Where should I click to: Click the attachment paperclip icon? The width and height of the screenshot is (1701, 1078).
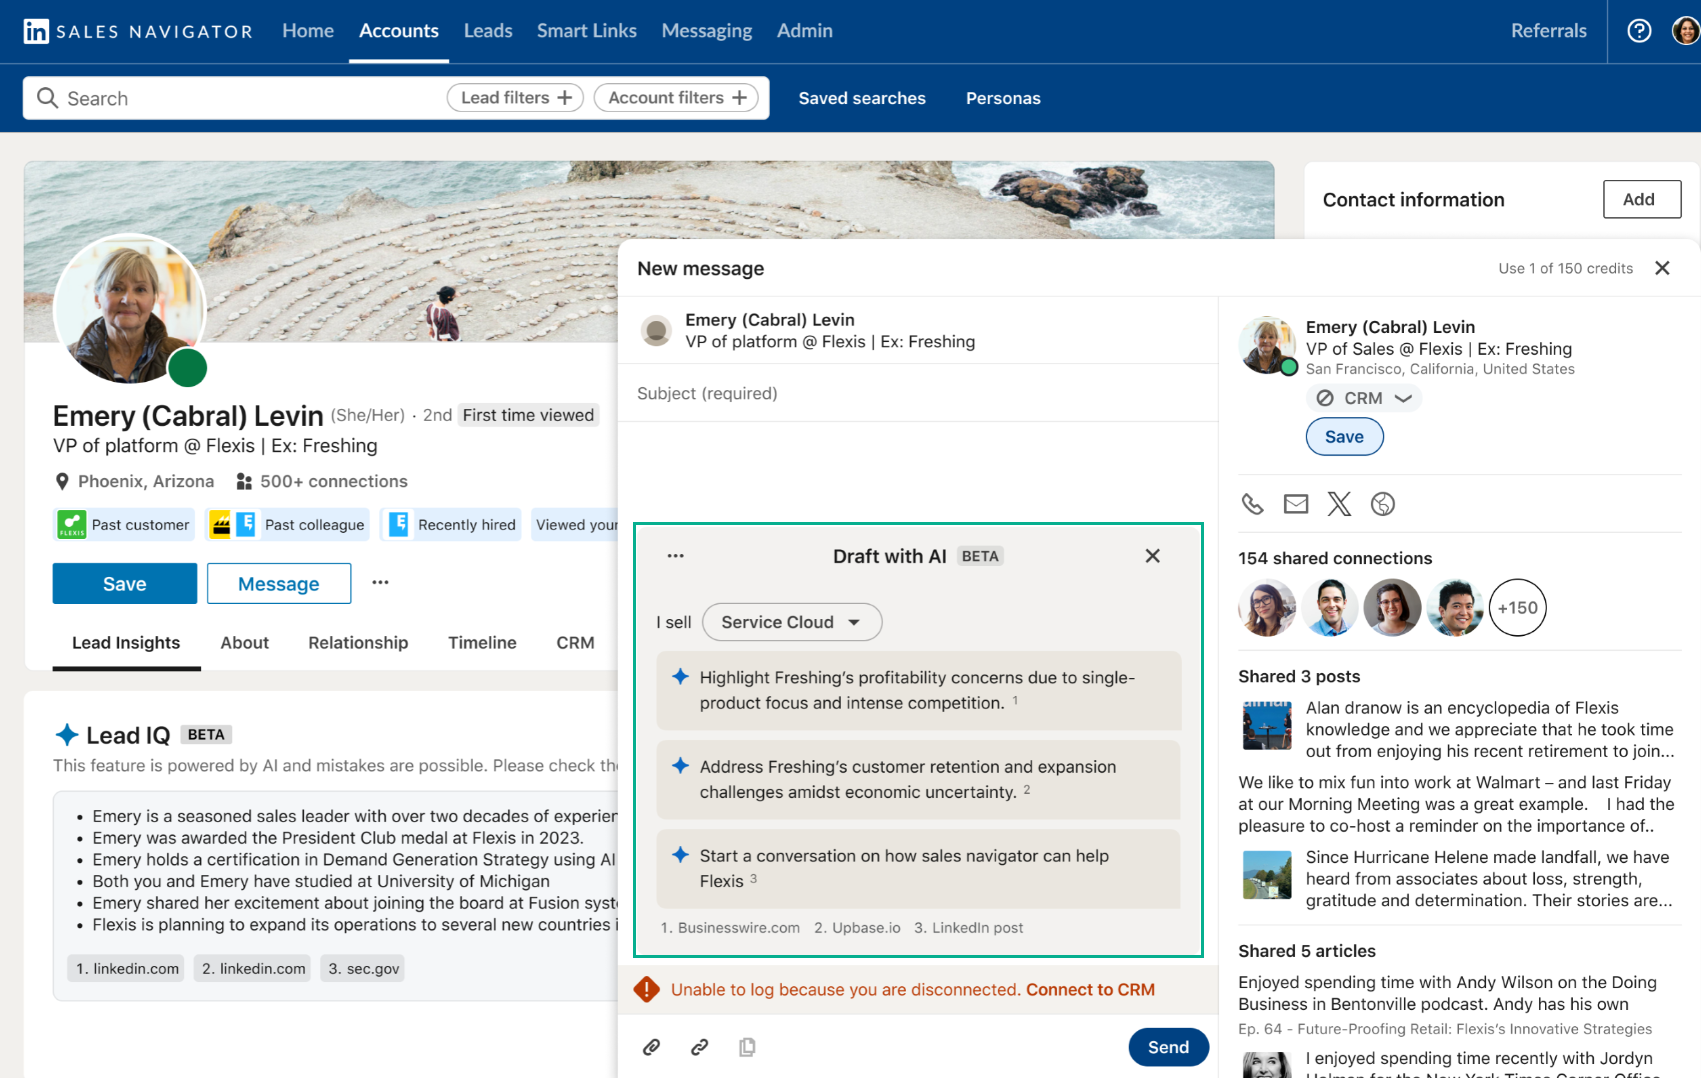(651, 1047)
